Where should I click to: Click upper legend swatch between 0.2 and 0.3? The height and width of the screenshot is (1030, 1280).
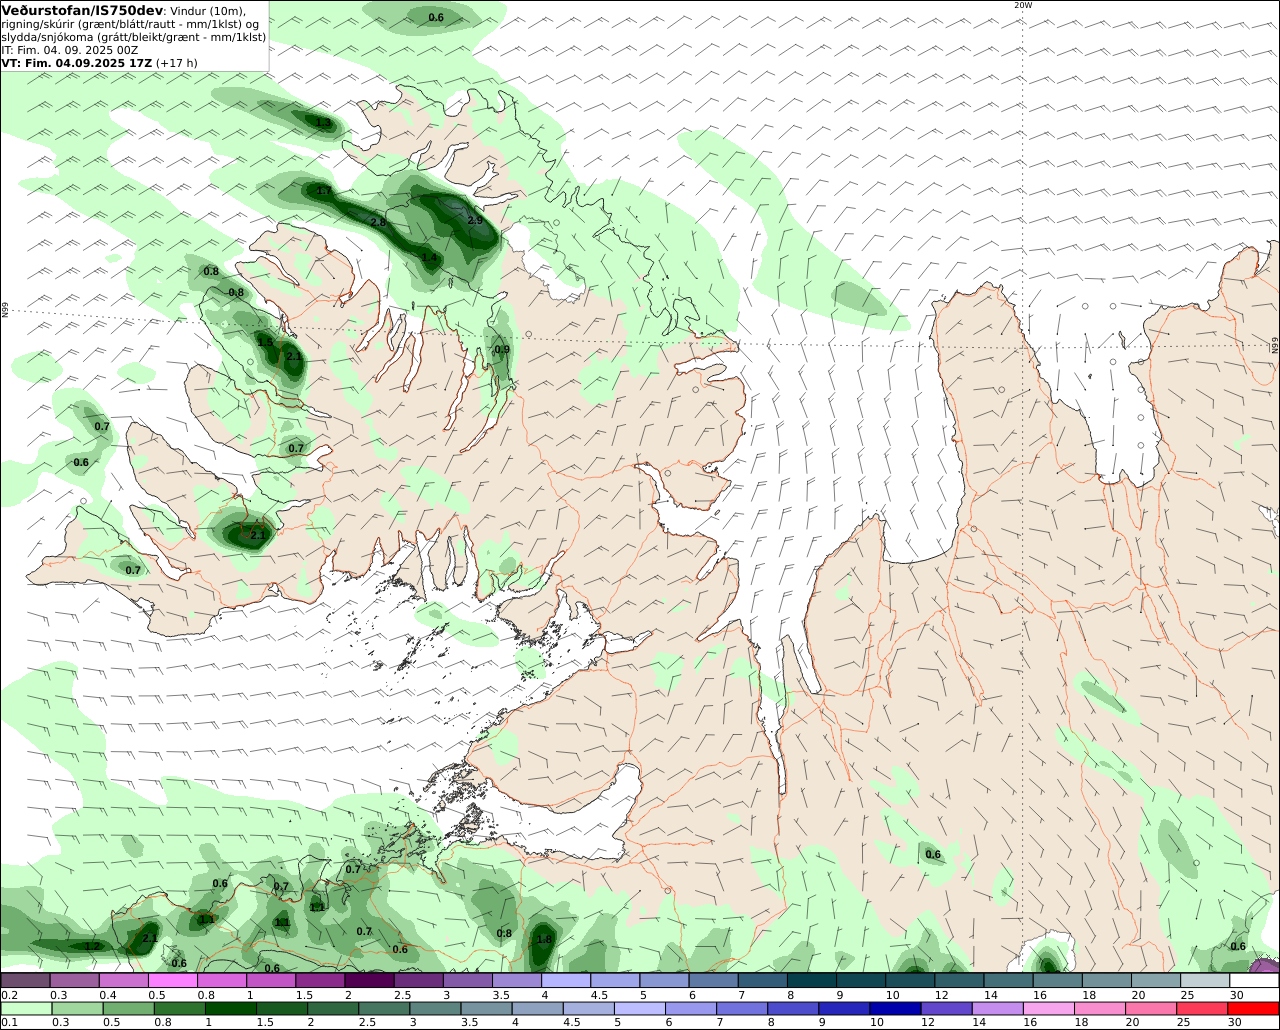[25, 980]
